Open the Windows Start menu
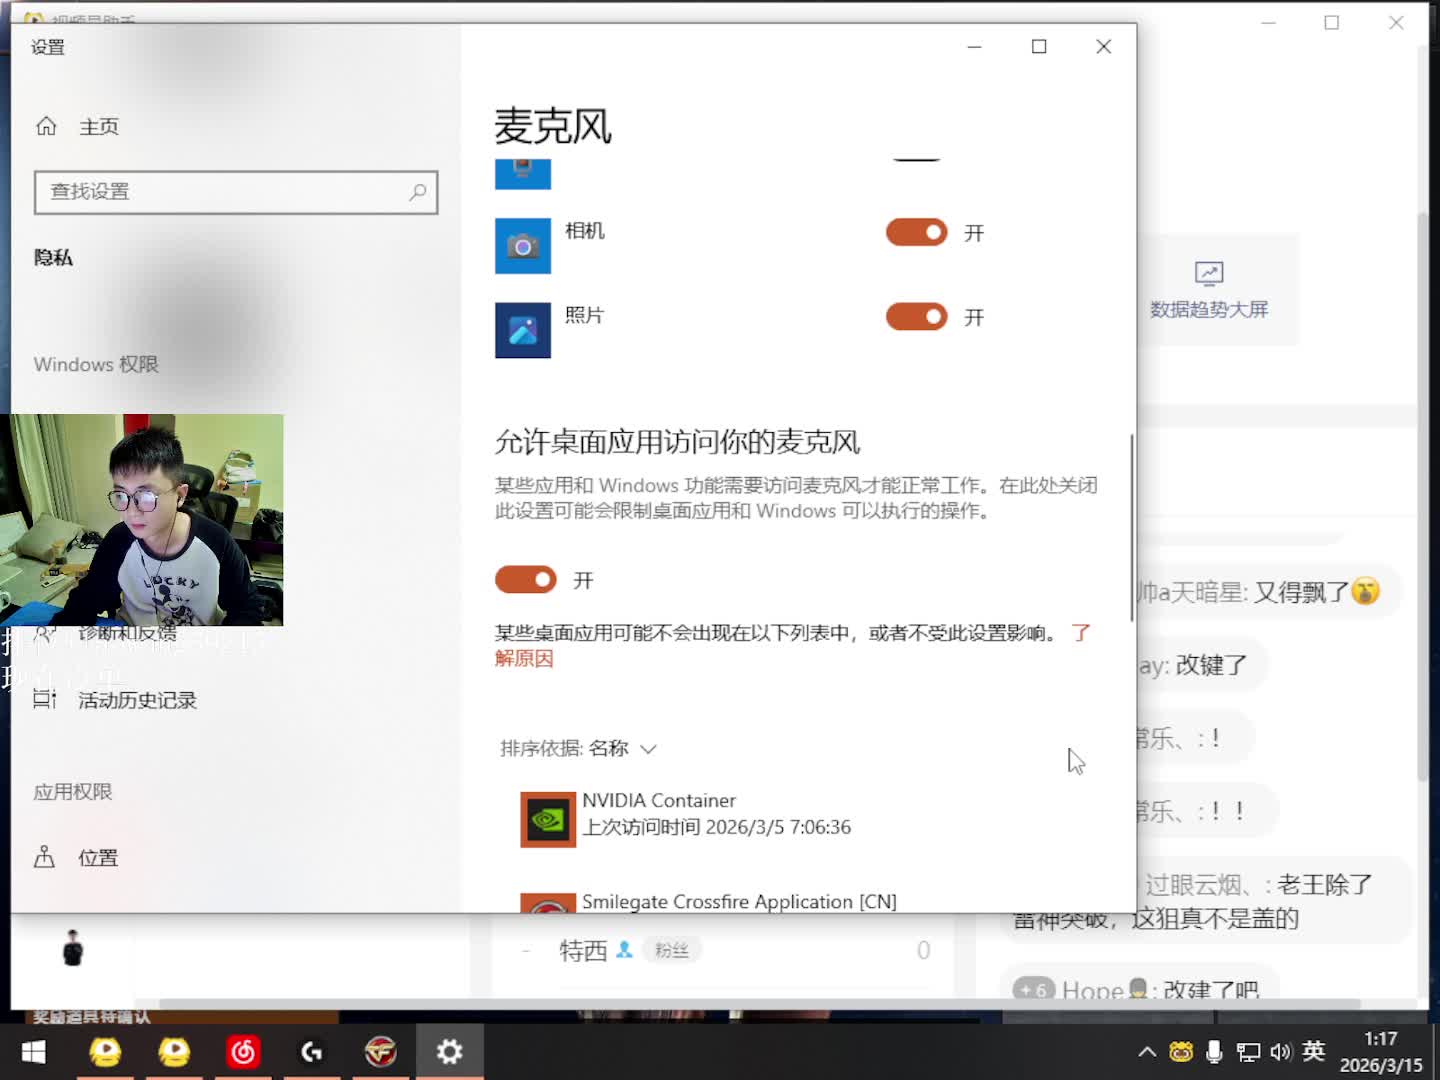The height and width of the screenshot is (1080, 1440). coord(34,1051)
